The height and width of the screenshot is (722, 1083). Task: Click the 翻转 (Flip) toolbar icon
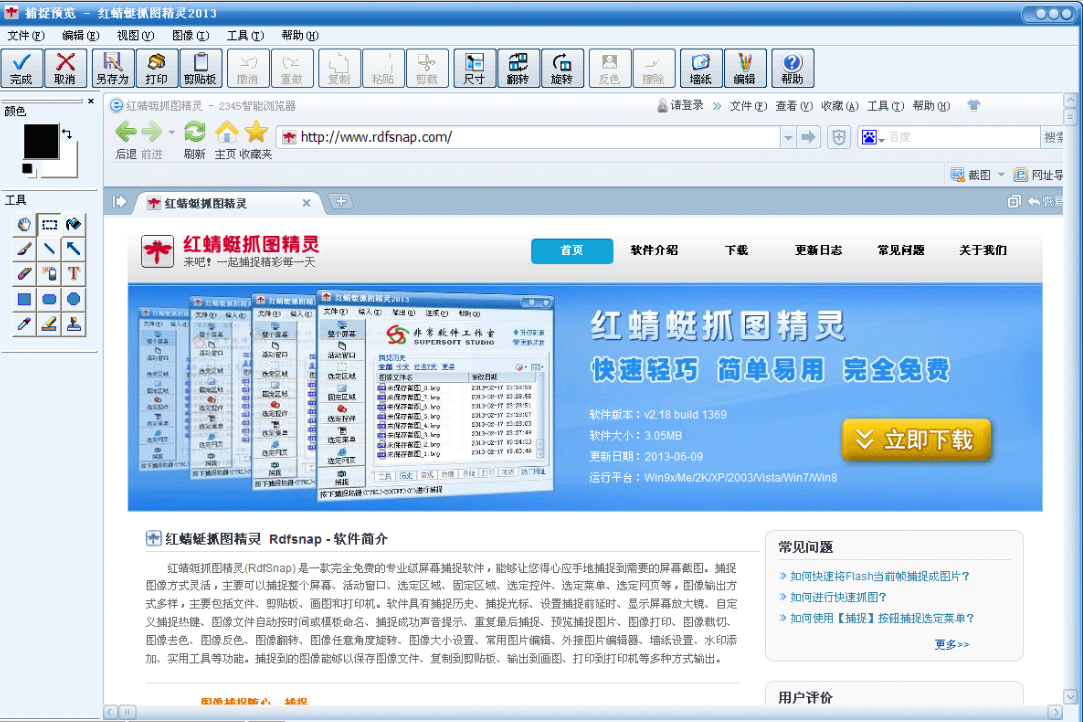pos(517,68)
